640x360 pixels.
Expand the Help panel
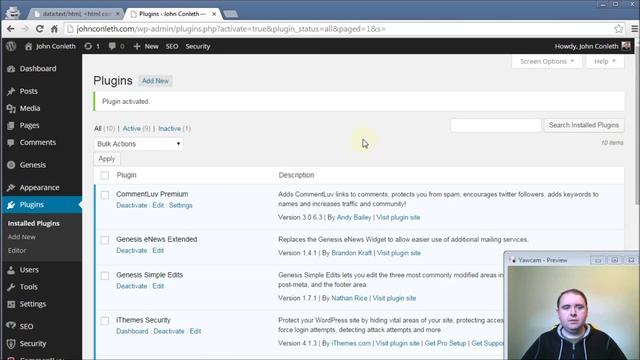click(605, 61)
